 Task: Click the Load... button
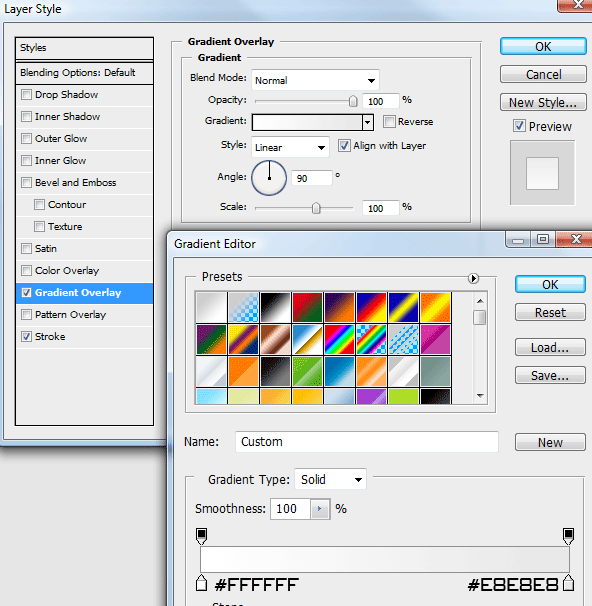point(550,347)
